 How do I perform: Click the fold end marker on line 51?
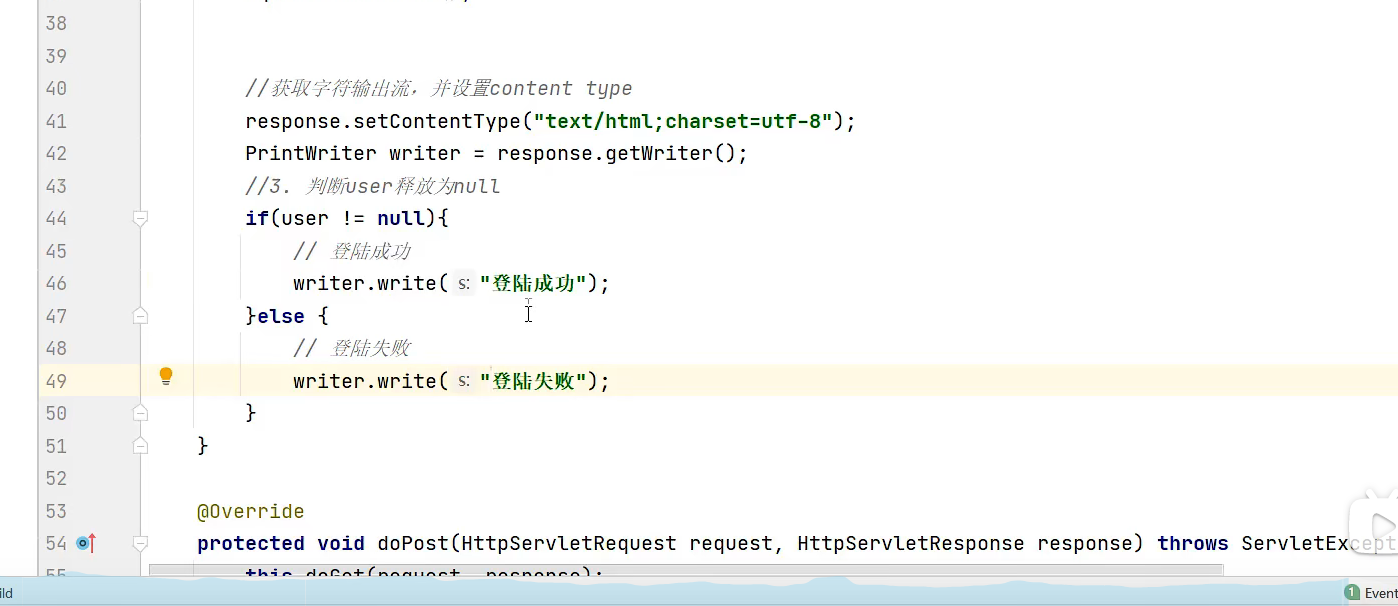coord(140,445)
